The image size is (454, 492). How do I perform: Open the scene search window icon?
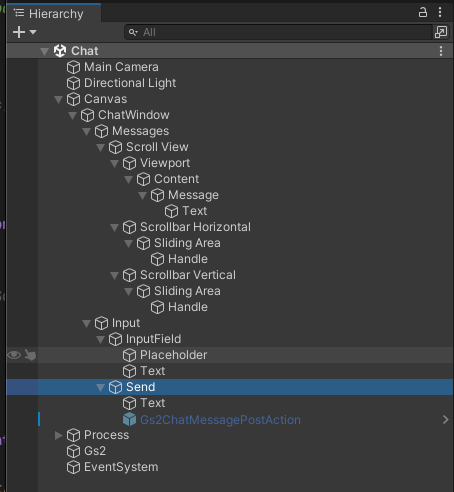441,32
